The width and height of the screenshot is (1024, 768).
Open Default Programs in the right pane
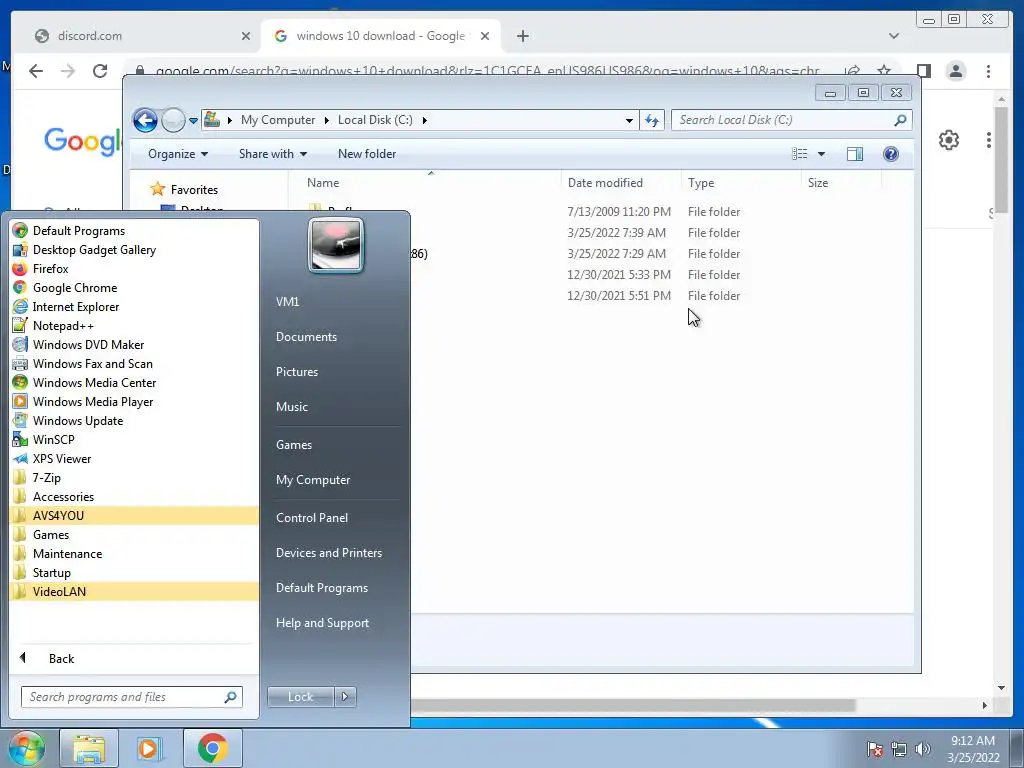click(321, 588)
